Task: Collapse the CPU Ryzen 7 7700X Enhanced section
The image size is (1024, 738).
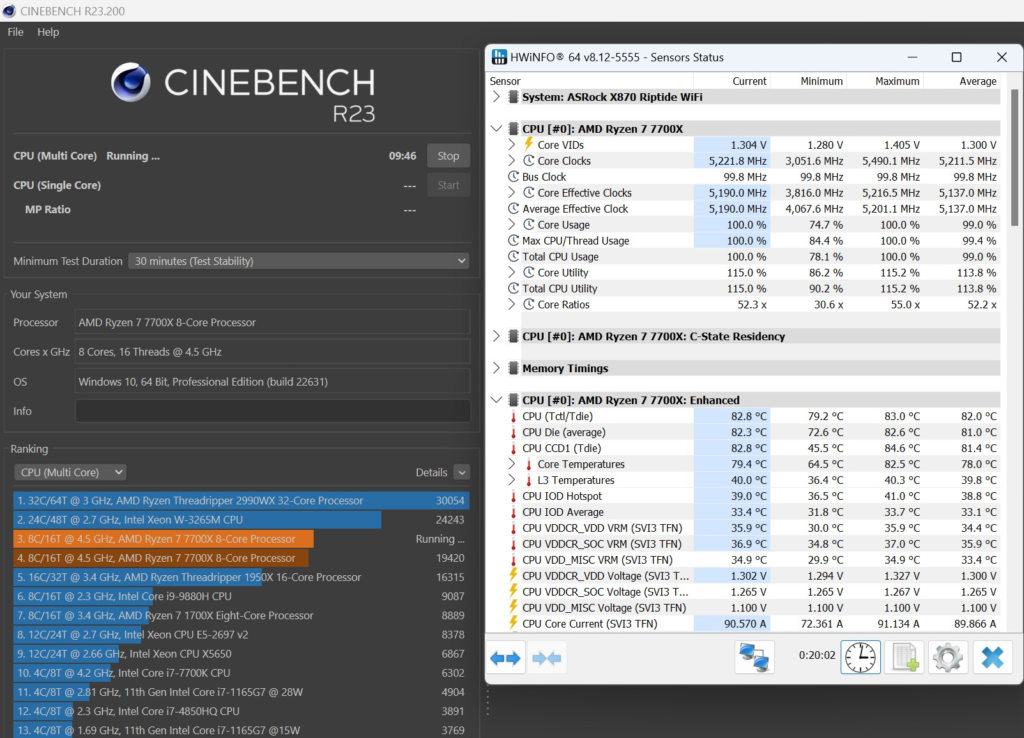Action: (x=497, y=400)
